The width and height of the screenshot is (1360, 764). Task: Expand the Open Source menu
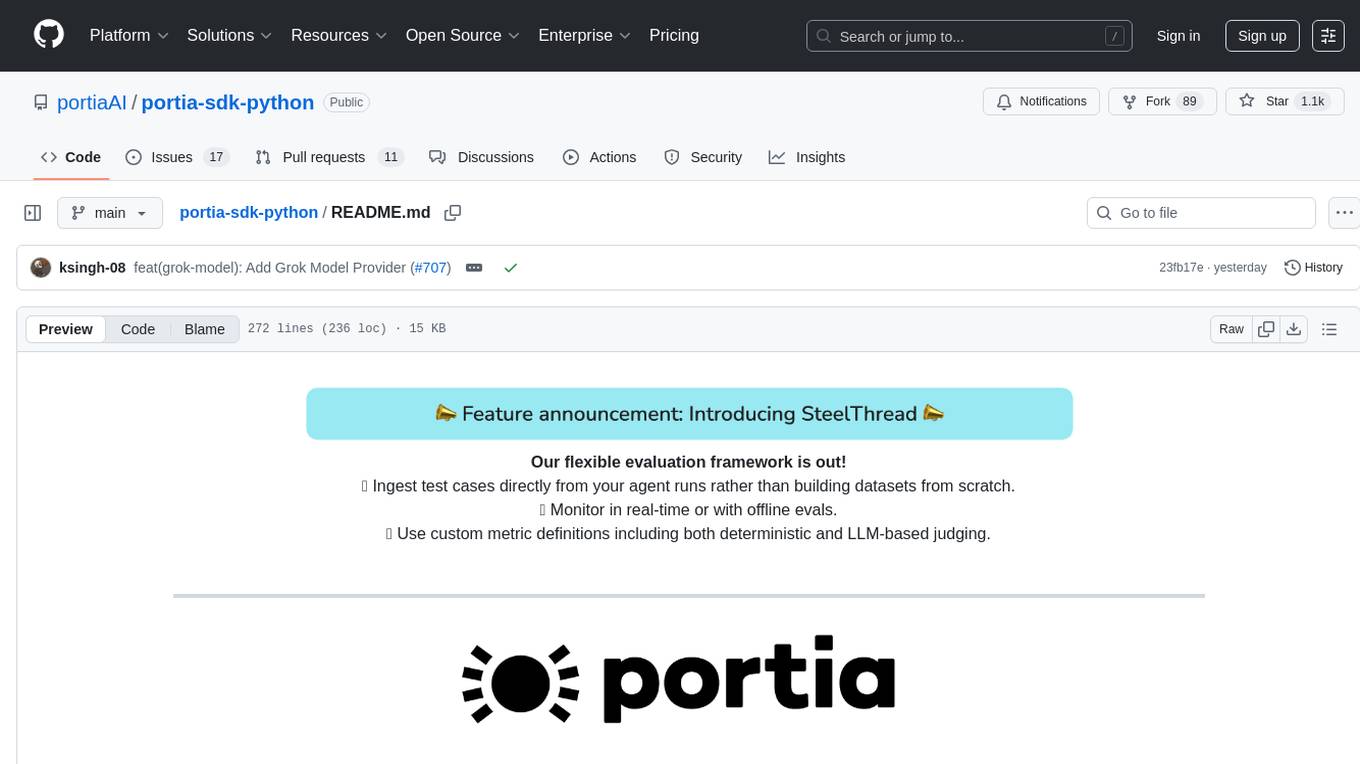pos(463,35)
